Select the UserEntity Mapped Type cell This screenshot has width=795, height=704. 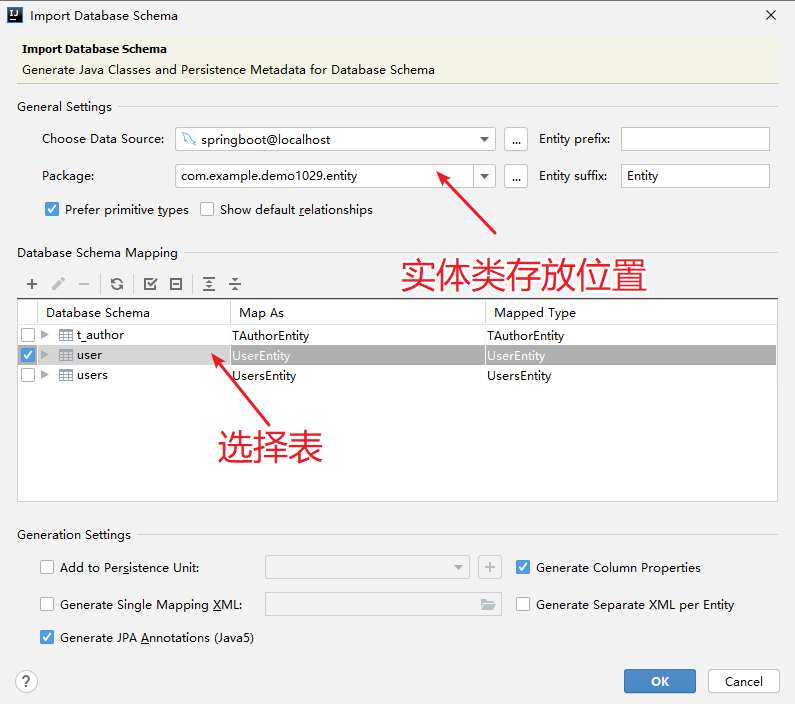631,355
